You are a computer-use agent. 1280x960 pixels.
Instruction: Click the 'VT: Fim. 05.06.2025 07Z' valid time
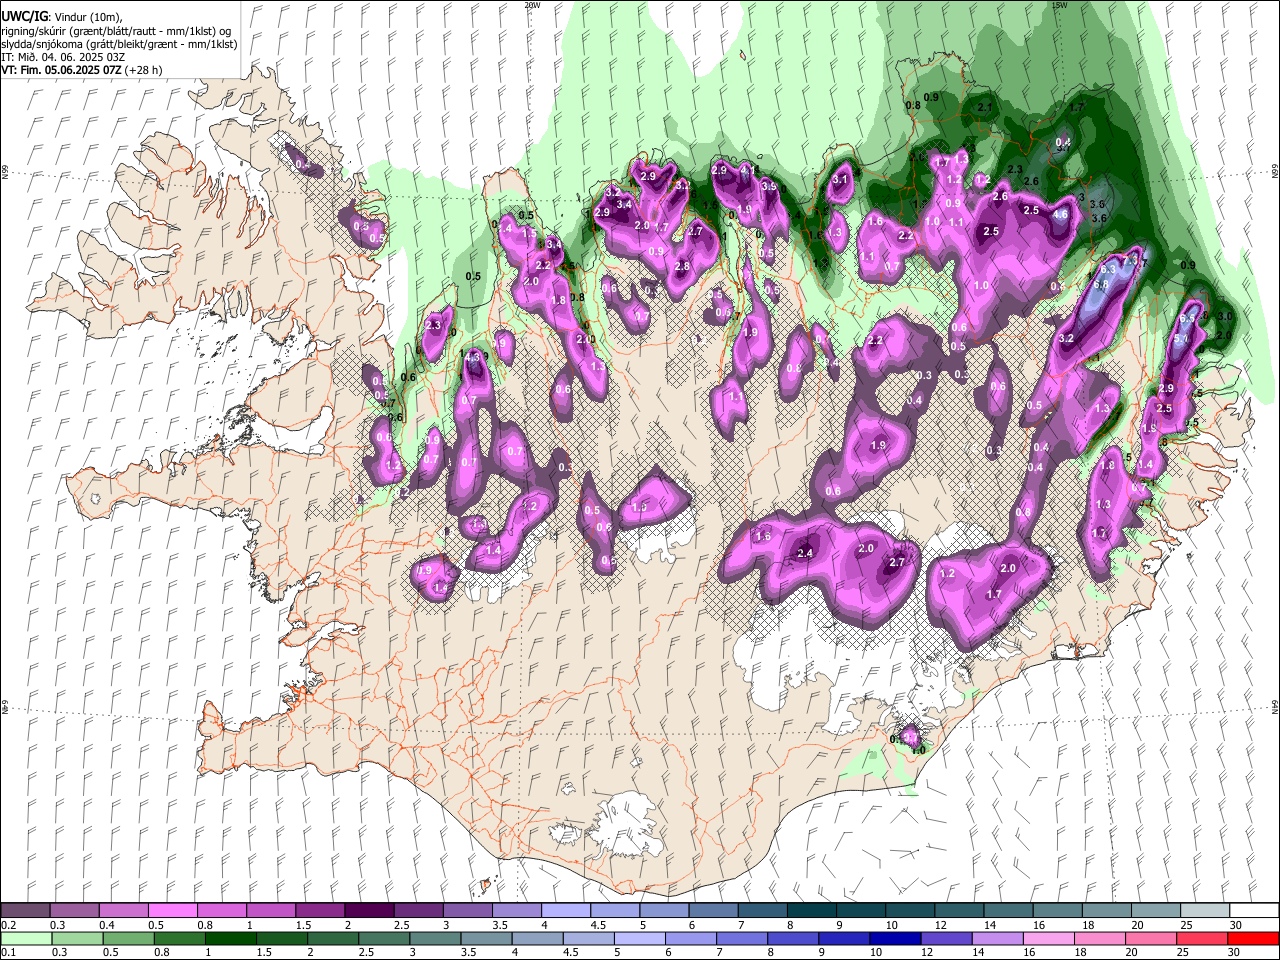(62, 70)
